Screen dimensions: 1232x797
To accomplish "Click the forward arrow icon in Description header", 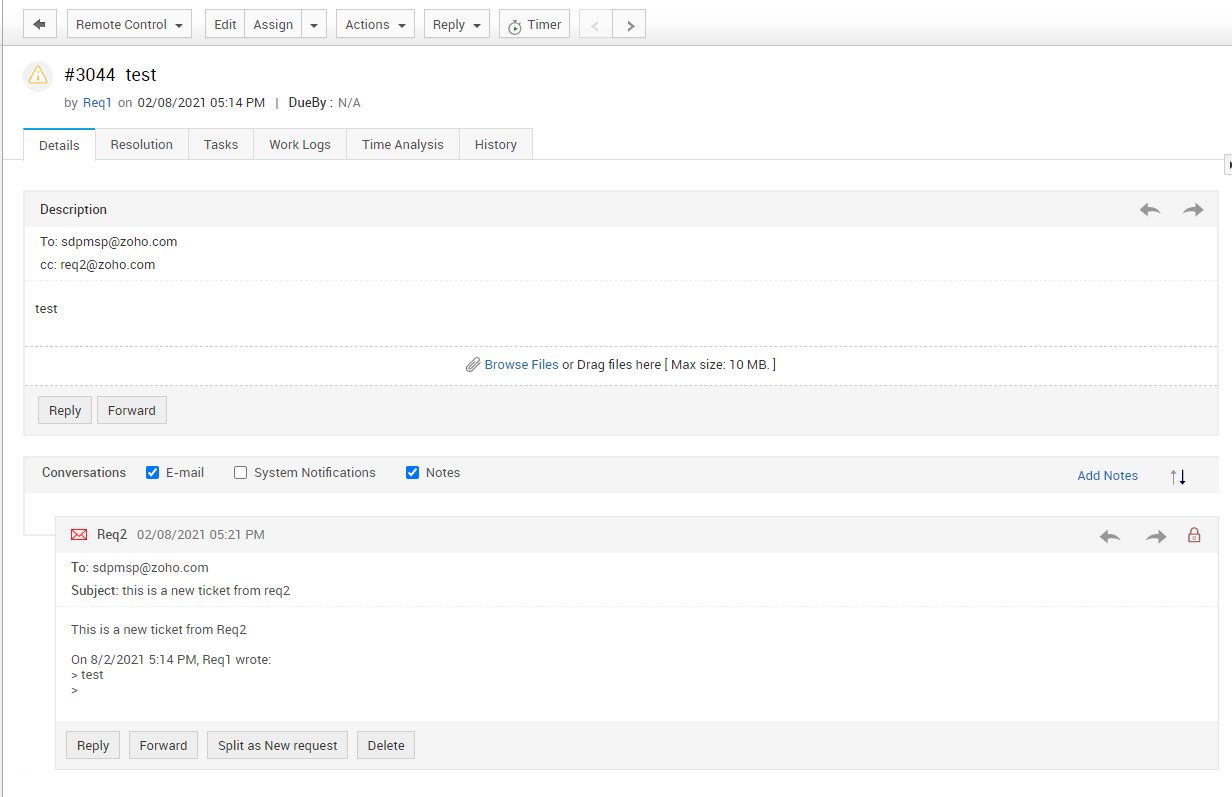I will [1193, 209].
